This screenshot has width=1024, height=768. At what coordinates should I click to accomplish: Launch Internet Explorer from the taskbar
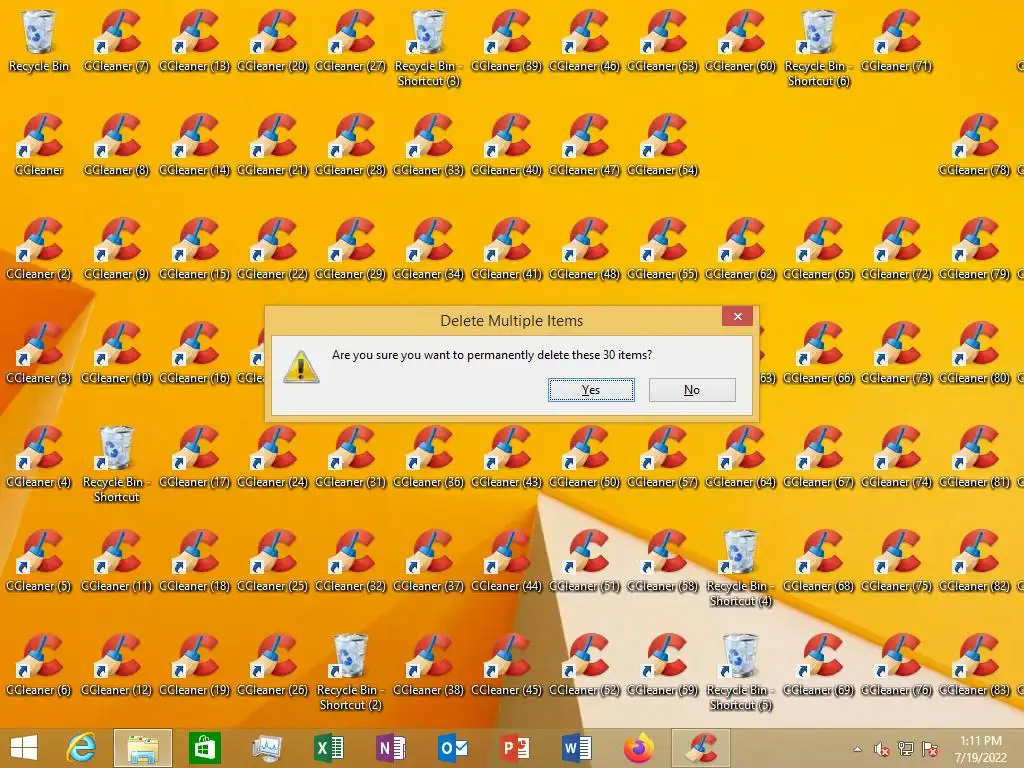[82, 748]
